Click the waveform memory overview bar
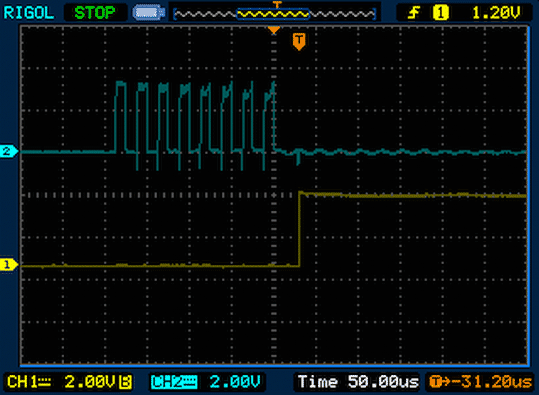 click(275, 14)
